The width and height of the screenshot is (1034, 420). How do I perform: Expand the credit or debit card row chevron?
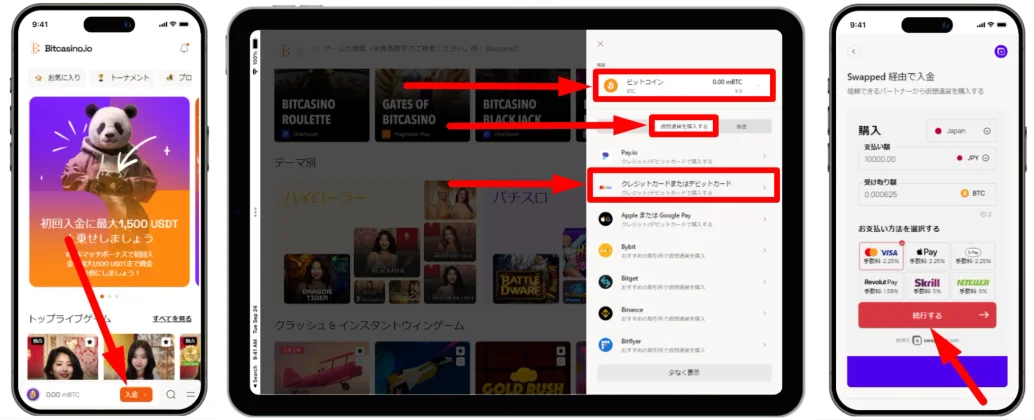tap(764, 187)
